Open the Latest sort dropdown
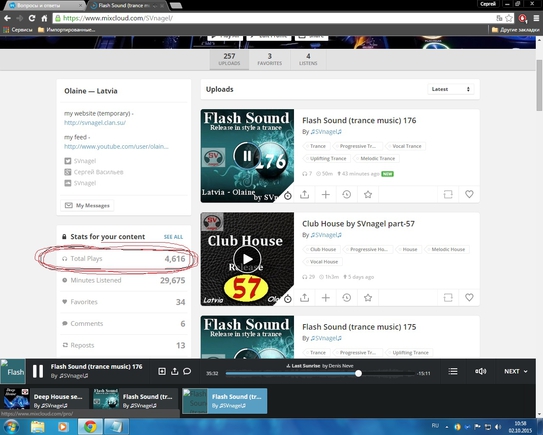 coord(451,89)
